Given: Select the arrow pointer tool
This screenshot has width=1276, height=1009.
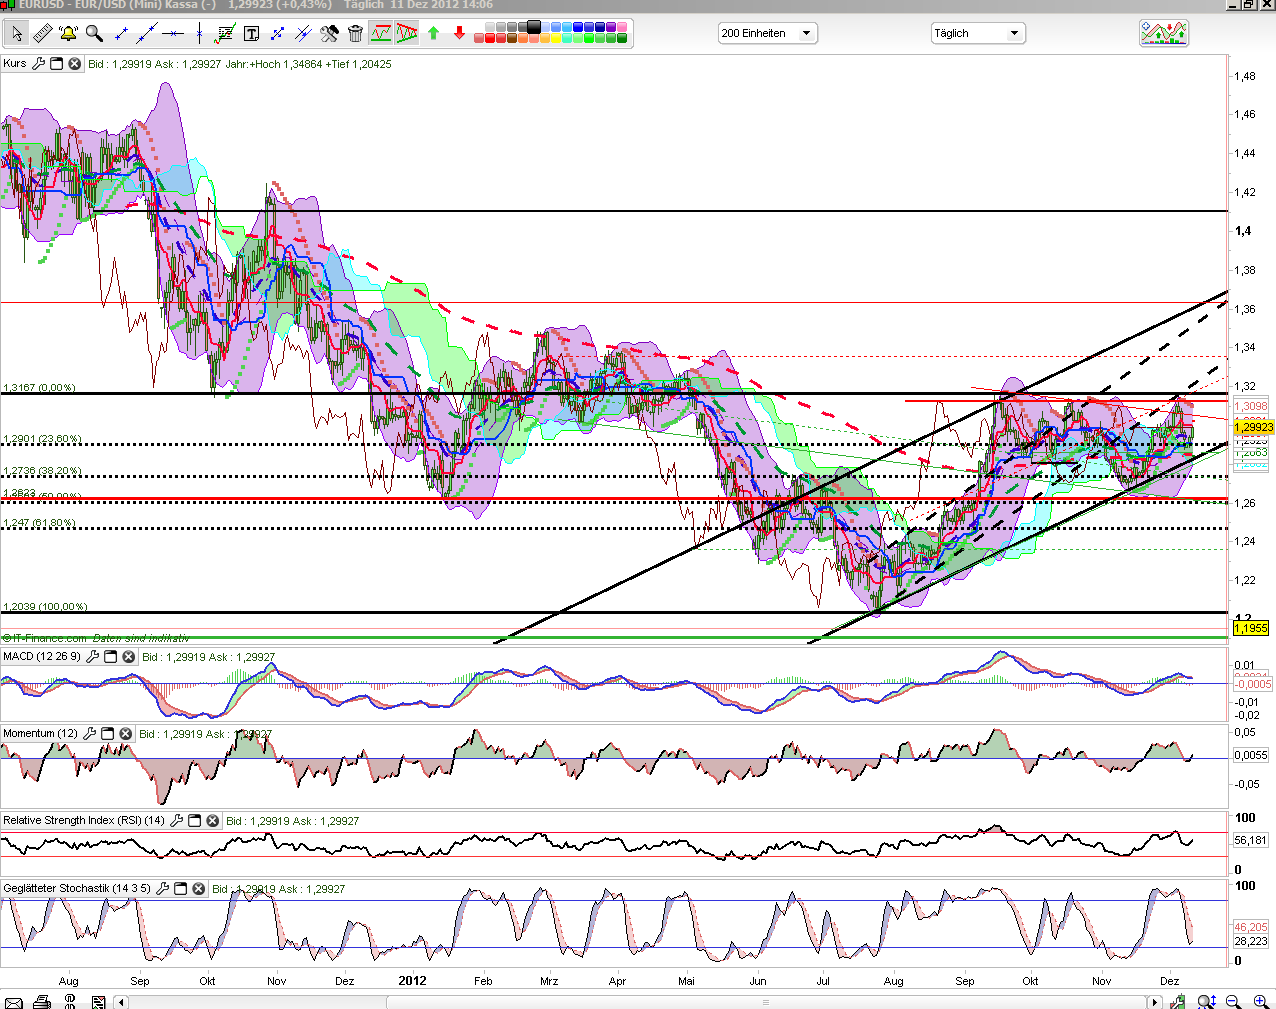Looking at the screenshot, I should [17, 34].
